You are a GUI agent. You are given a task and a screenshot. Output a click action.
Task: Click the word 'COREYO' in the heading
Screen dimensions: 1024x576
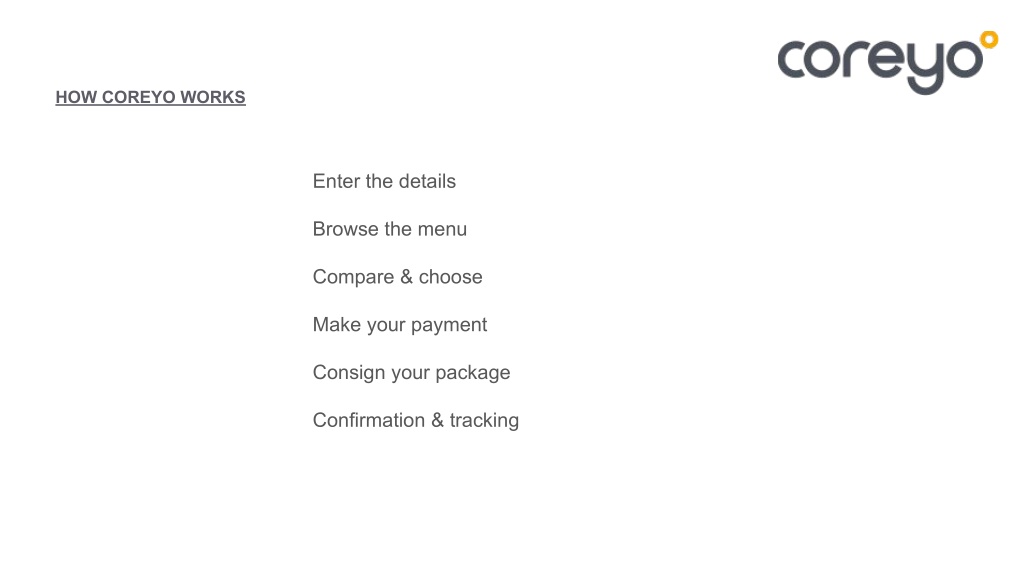coord(138,97)
